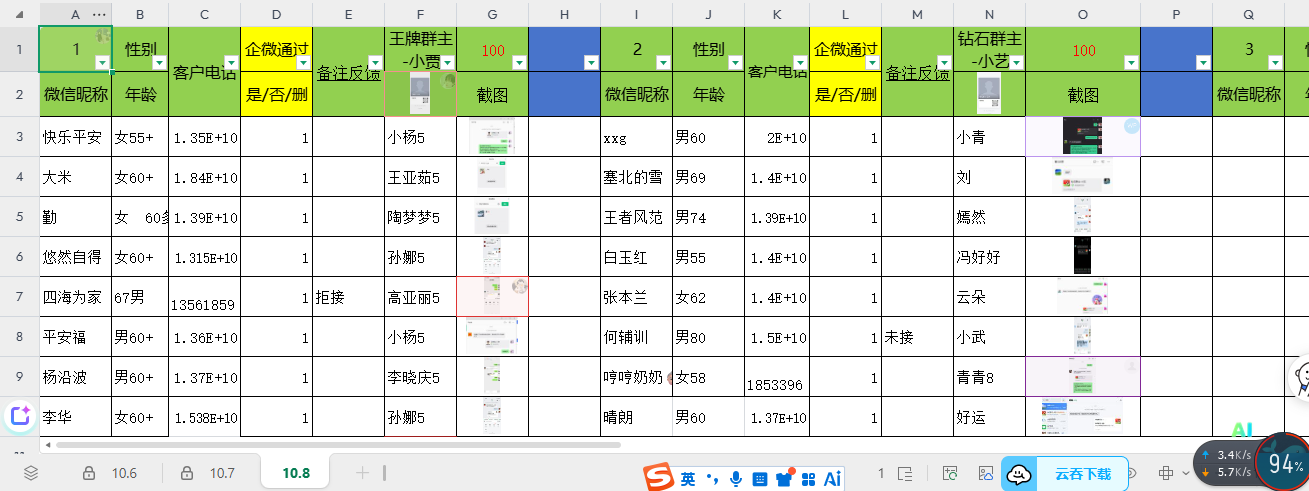
Task: Open the filter dropdown in blue column H
Action: 591,63
